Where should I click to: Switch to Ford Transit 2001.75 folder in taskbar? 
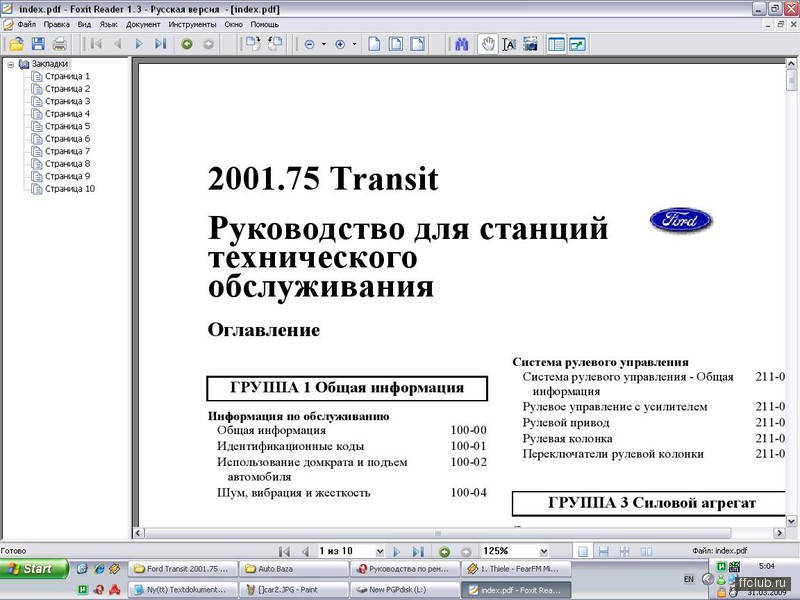click(x=183, y=569)
